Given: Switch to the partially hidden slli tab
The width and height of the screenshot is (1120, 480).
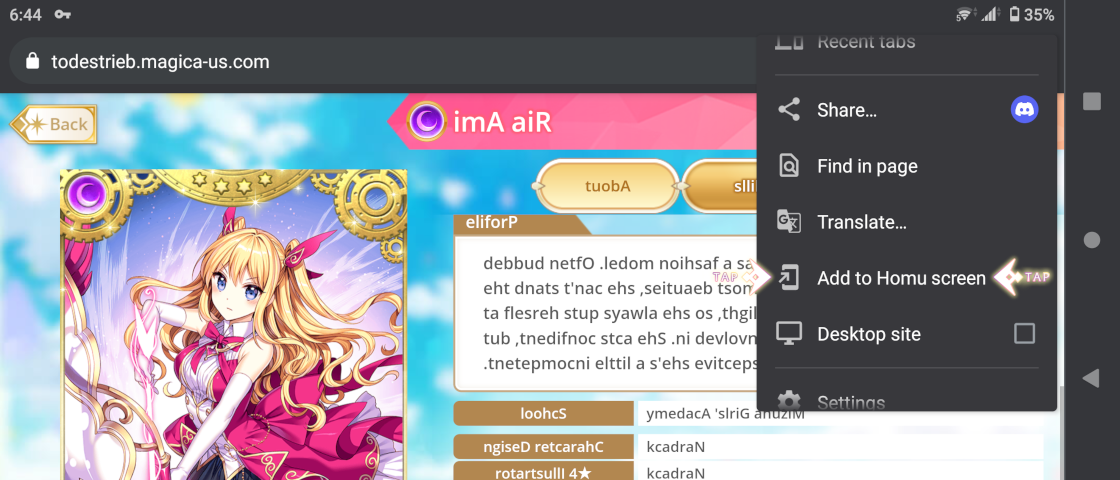Looking at the screenshot, I should tap(721, 186).
